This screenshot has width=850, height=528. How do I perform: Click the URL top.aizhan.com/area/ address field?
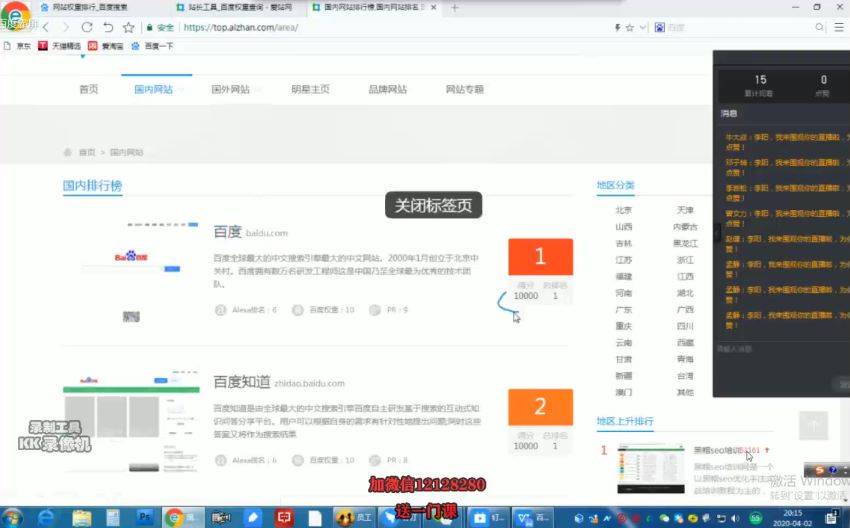click(241, 27)
